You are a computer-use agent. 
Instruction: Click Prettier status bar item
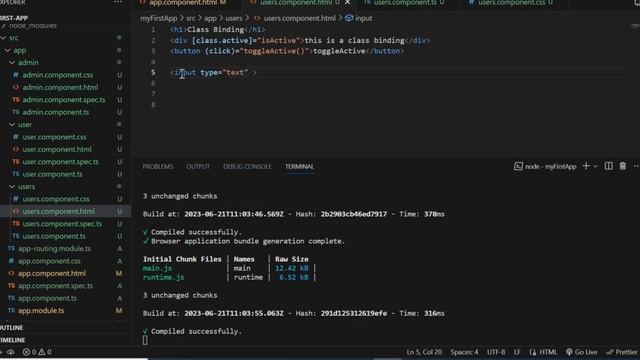coord(622,352)
